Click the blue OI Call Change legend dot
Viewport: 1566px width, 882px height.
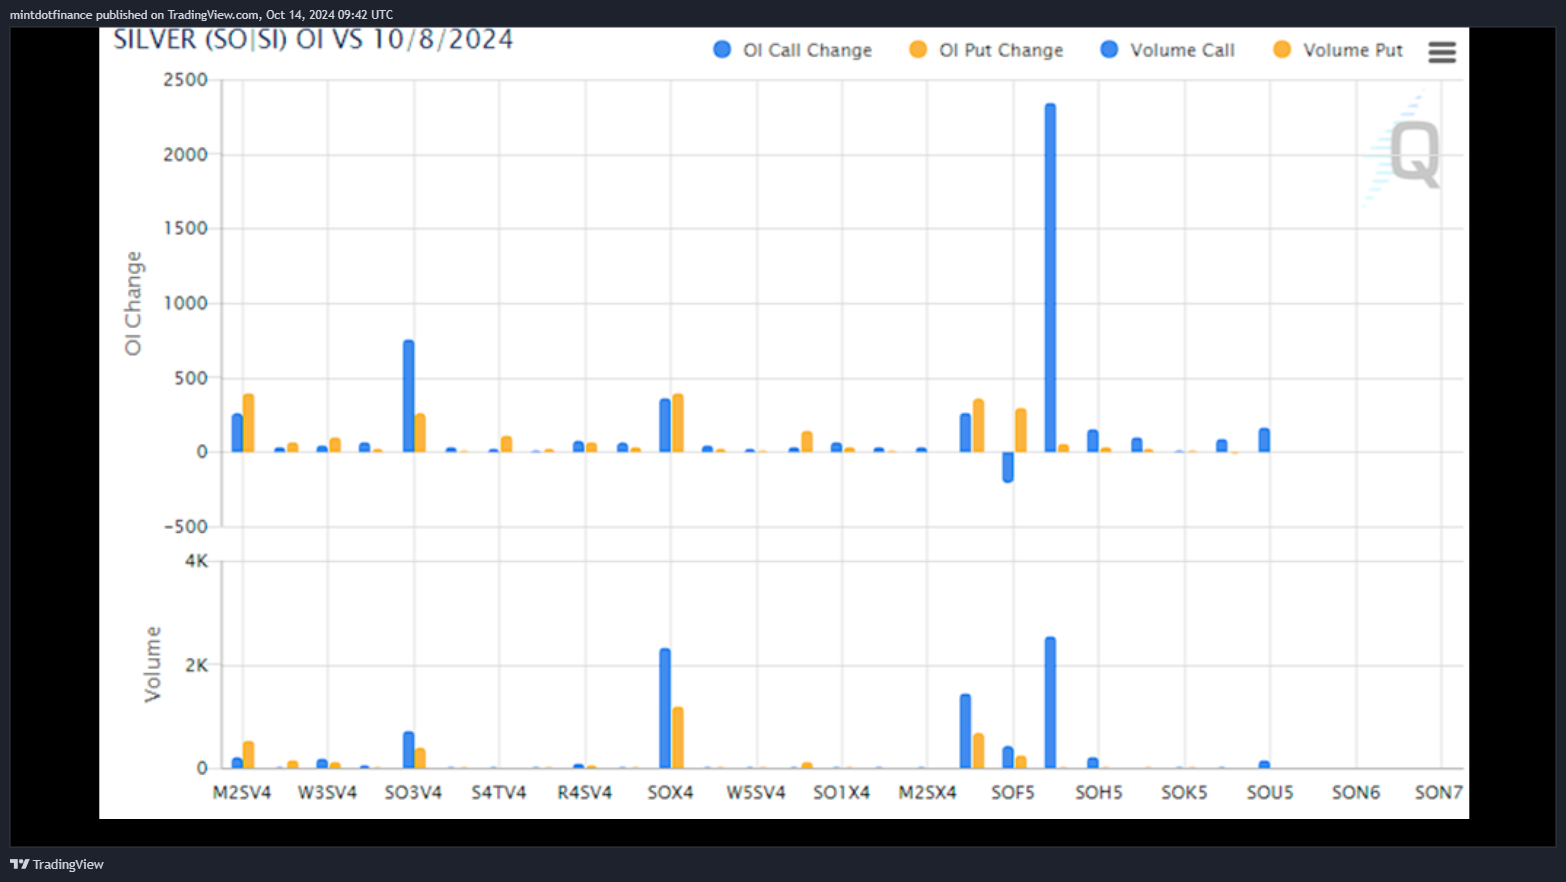(722, 50)
